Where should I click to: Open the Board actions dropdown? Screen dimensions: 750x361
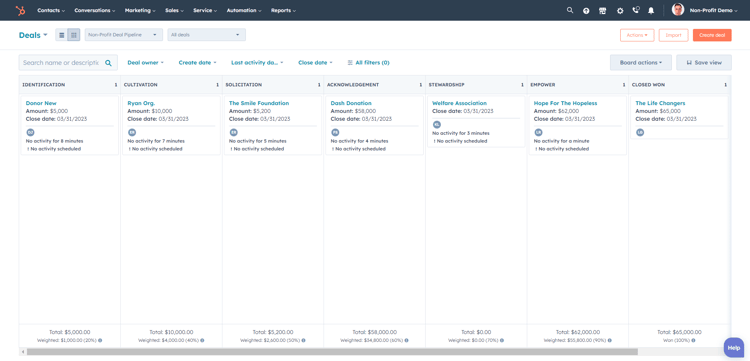pyautogui.click(x=640, y=63)
